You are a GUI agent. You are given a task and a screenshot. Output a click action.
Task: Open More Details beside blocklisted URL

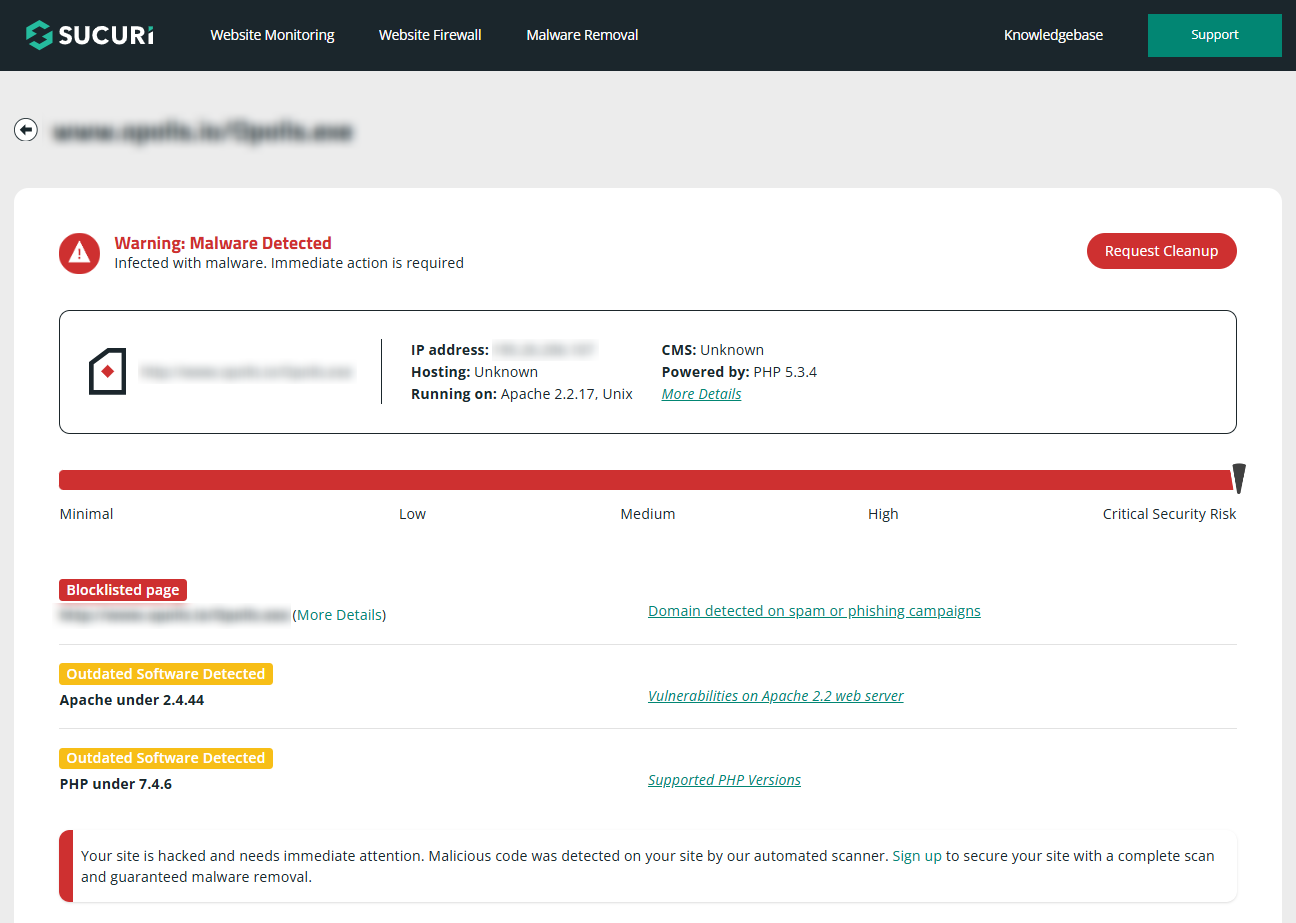(339, 615)
